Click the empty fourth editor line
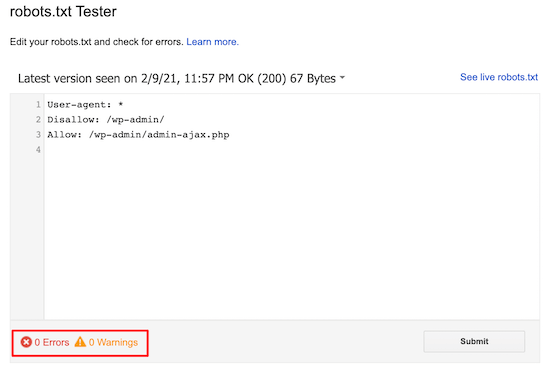This screenshot has width=550, height=372. [x=292, y=150]
